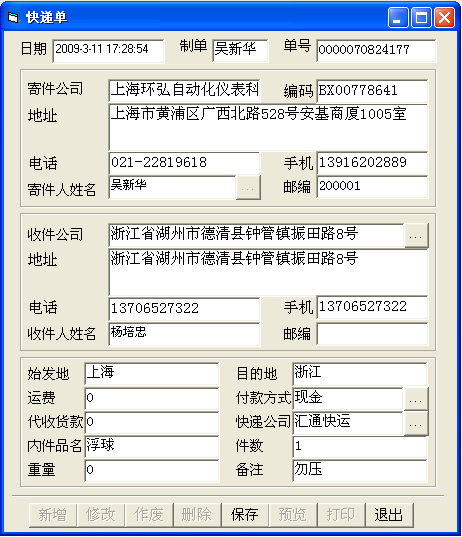This screenshot has width=462, height=537.
Task: Focus the 寄件公司 name field
Action: [x=184, y=91]
